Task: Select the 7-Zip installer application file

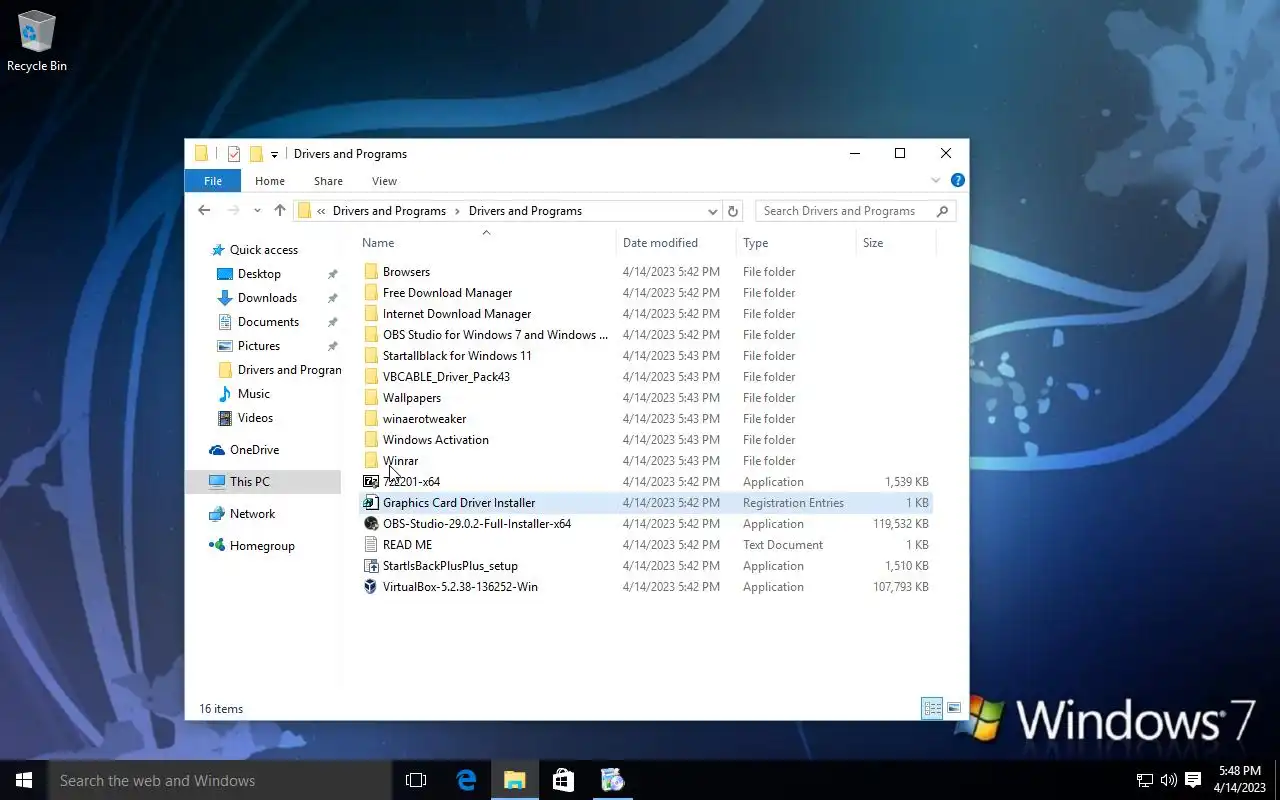Action: tap(411, 482)
